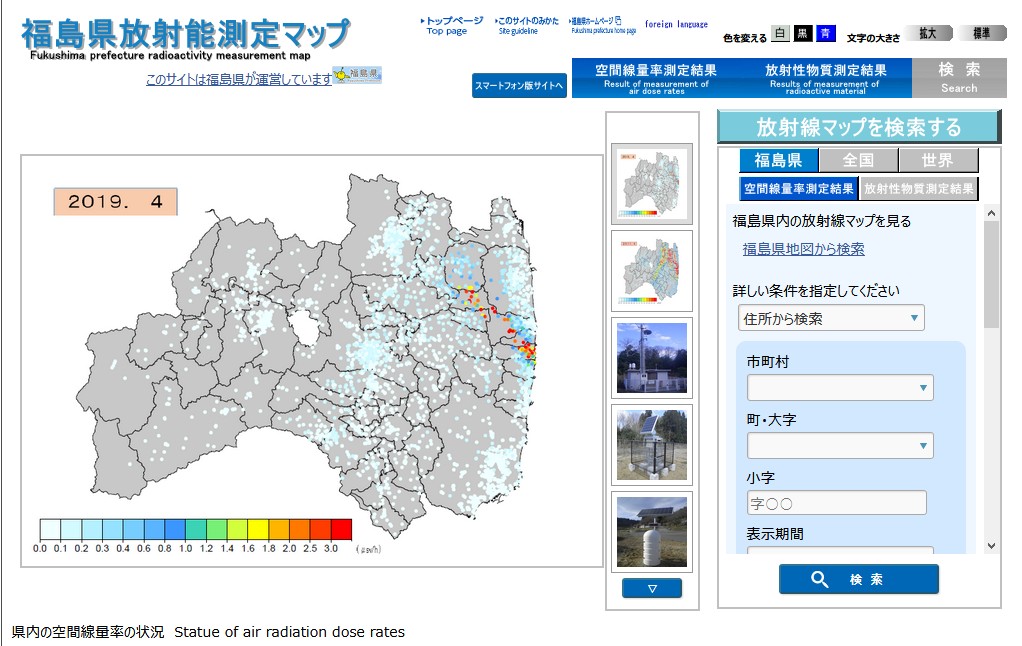1022x646 pixels.
Task: Click the 福島県放射能測定マップ site title
Action: [x=186, y=34]
